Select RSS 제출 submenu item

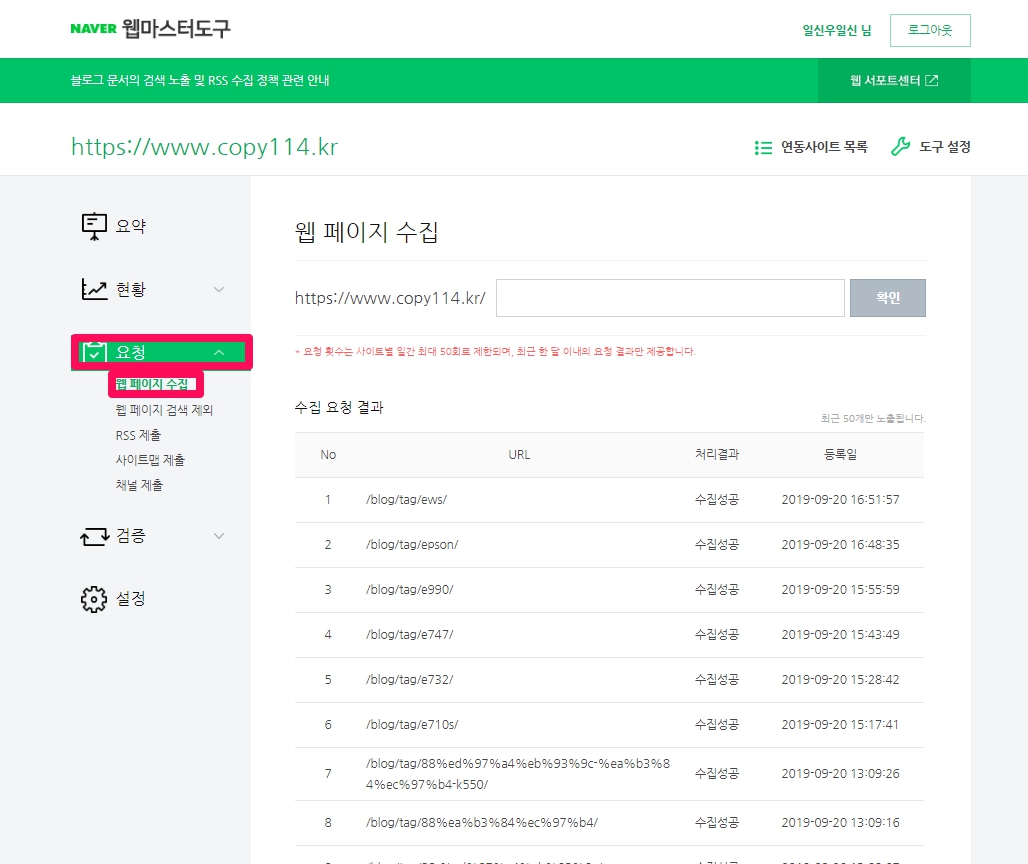(x=138, y=435)
